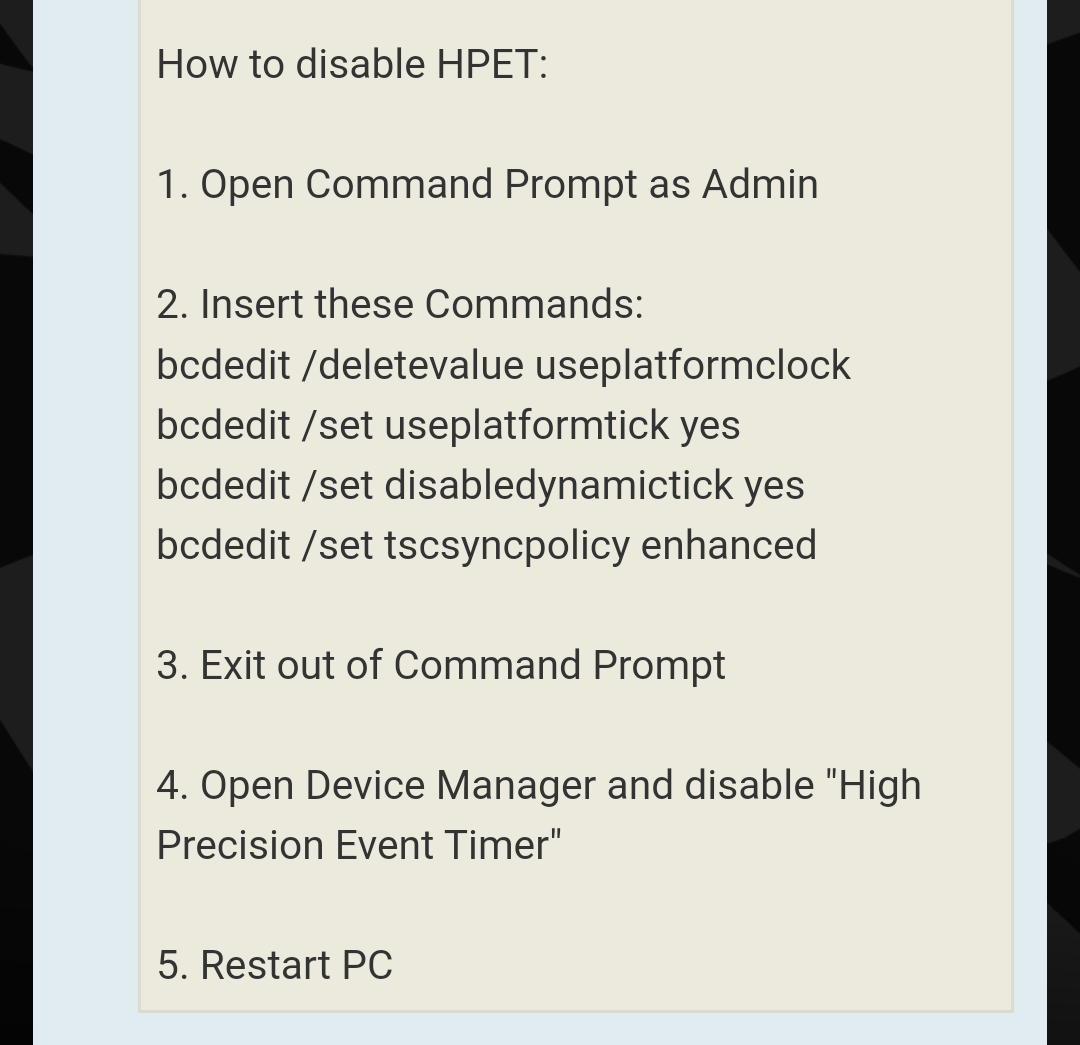
Task: Click the step 5 "Restart PC" line
Action: [x=275, y=965]
